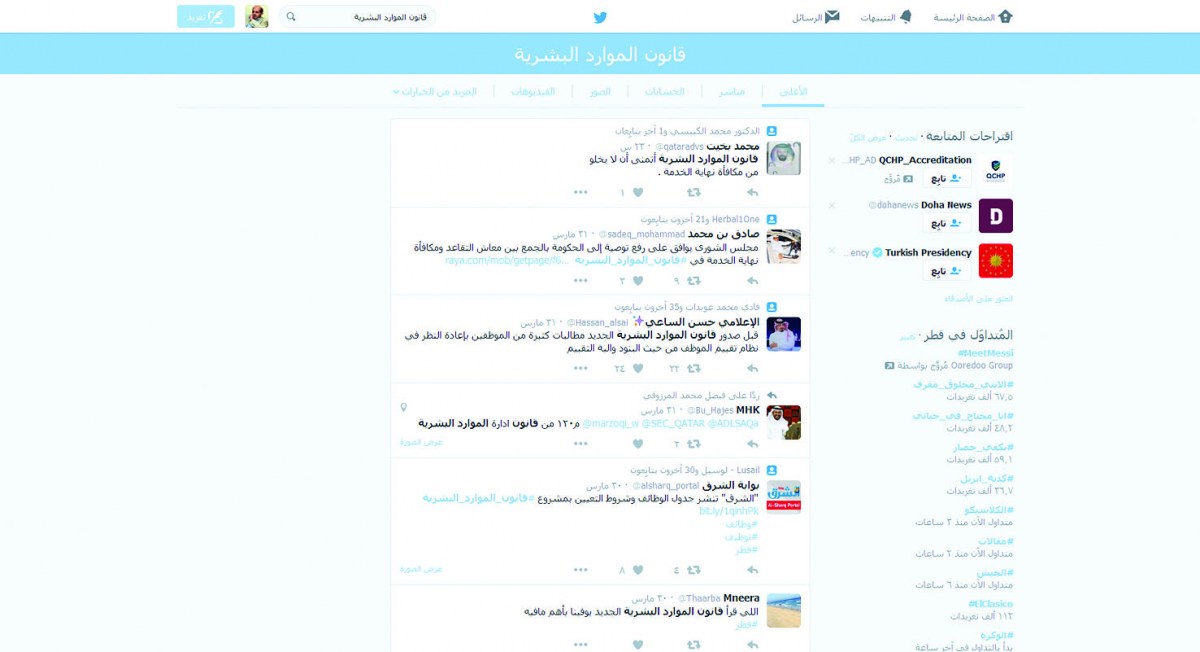Viewport: 1200px width, 652px height.
Task: Like حسن الساعي's tweet
Action: pyautogui.click(x=637, y=368)
